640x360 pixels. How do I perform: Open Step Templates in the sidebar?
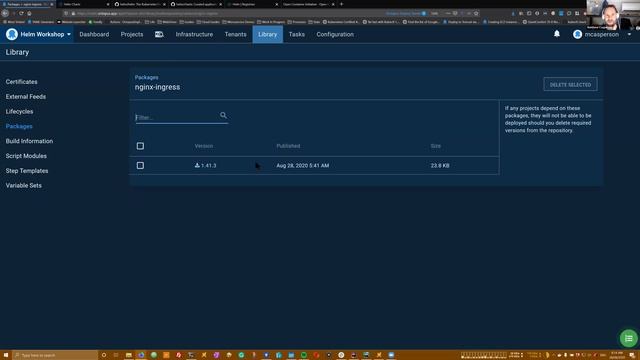coord(27,171)
